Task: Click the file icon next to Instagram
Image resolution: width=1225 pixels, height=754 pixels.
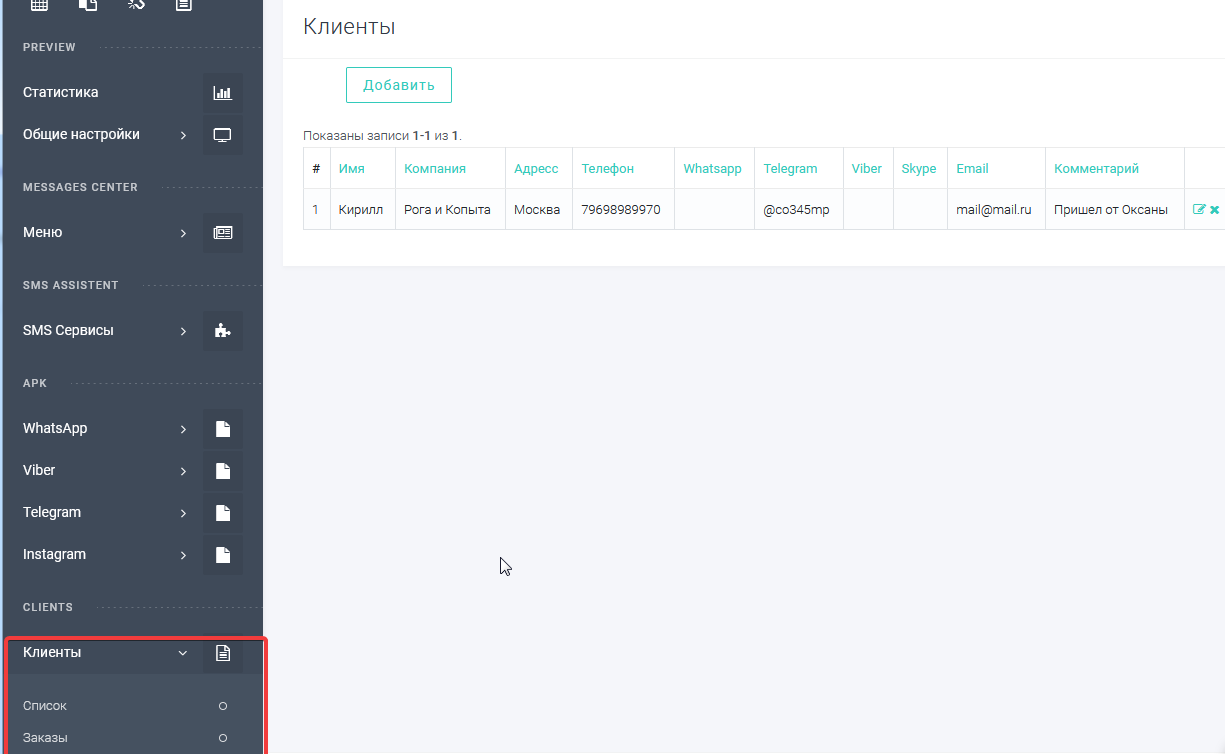Action: pos(222,555)
